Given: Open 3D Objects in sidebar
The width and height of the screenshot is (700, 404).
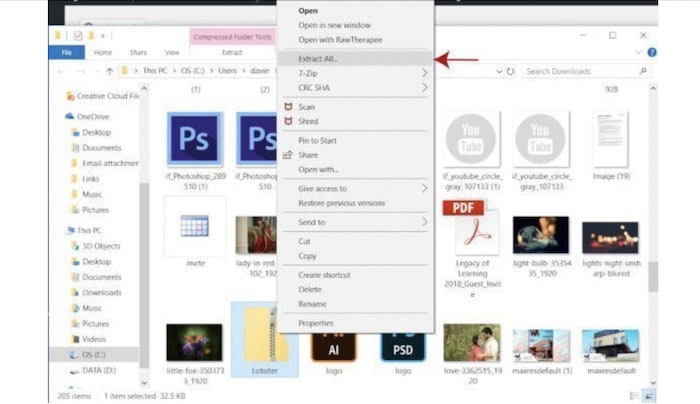Looking at the screenshot, I should click(x=96, y=246).
